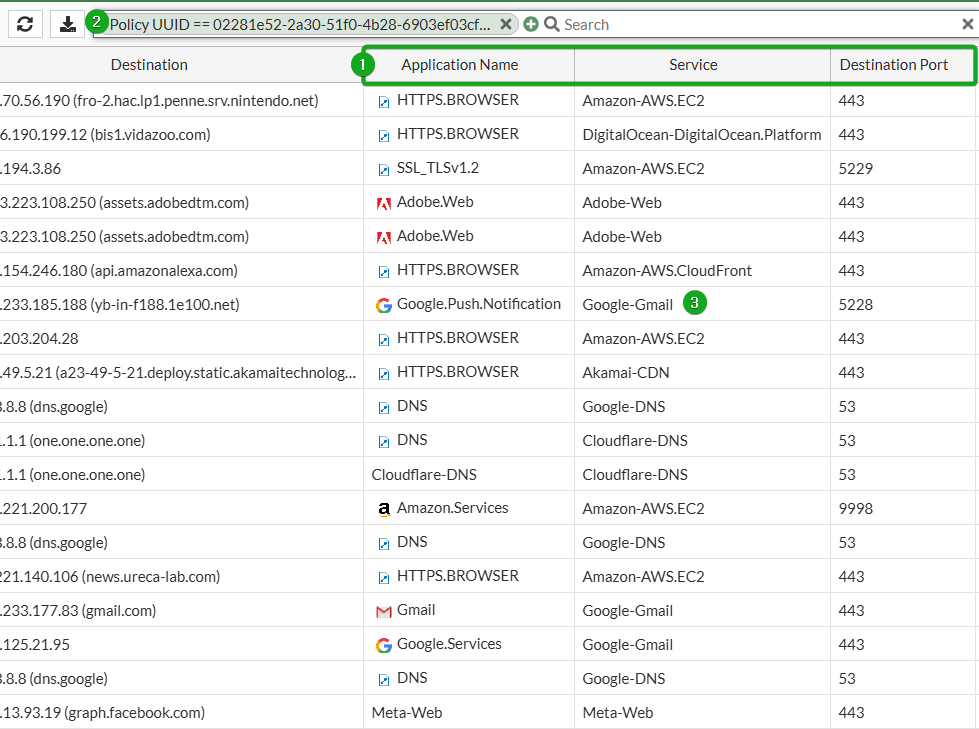Viewport: 979px width, 729px height.
Task: Select destination port 5229 cell
Action: pyautogui.click(x=855, y=169)
